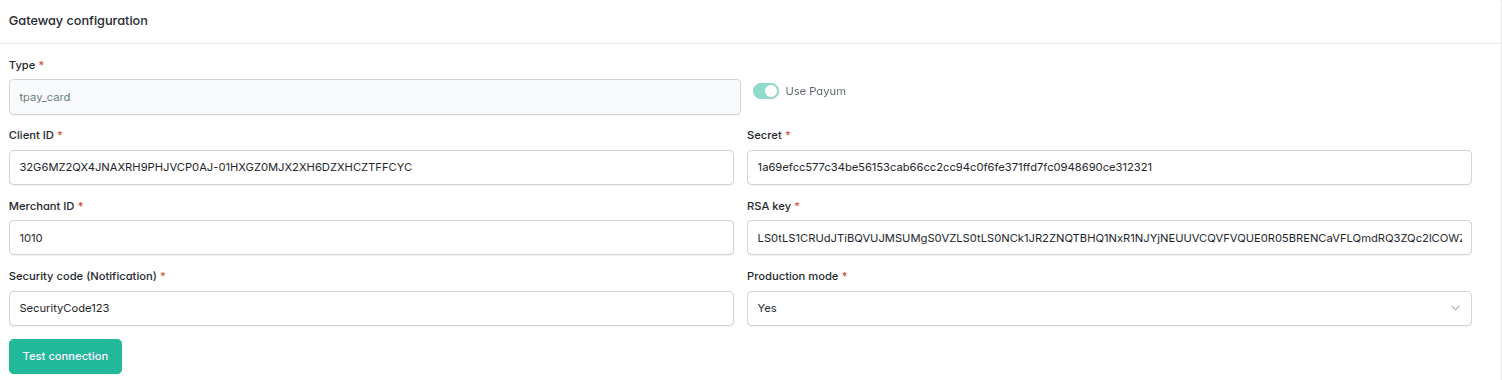This screenshot has height=380, width=1502.
Task: Open the Production mode dropdown
Action: [1109, 308]
